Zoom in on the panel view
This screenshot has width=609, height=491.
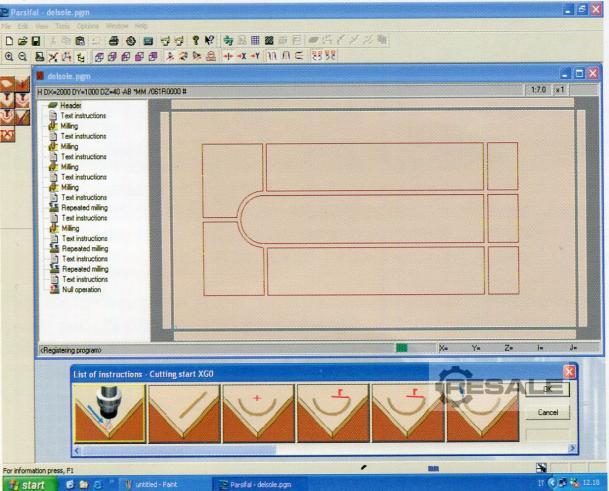(x=9, y=57)
